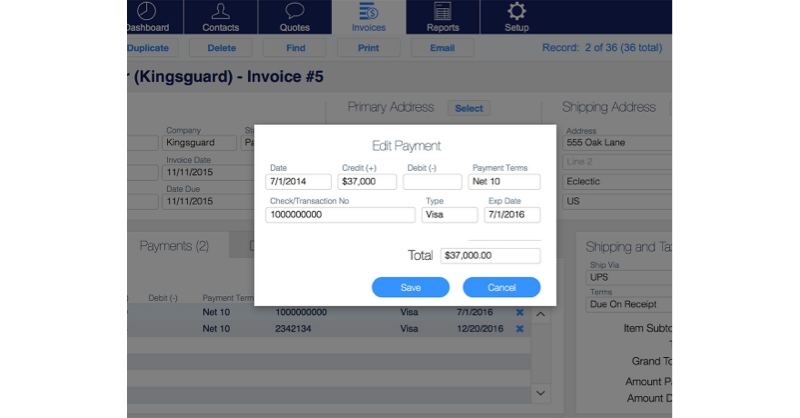The height and width of the screenshot is (418, 800).
Task: Click the Invoice Date field
Action: pos(208,173)
